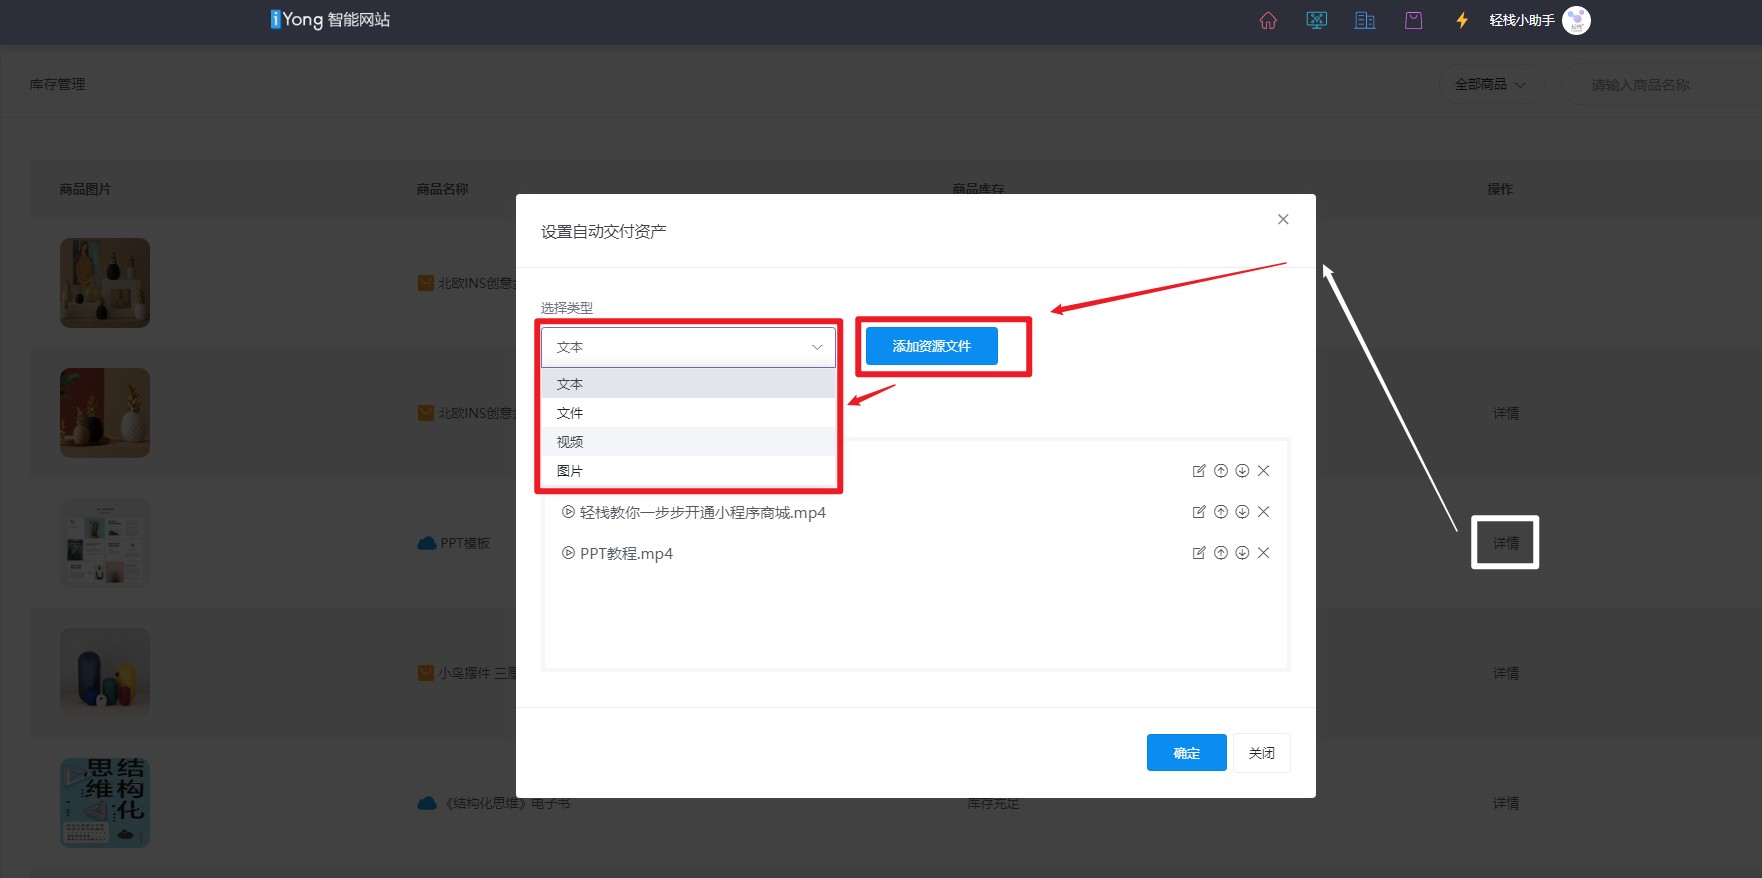Click the PPT模板 product name
Image resolution: width=1762 pixels, height=878 pixels.
465,543
